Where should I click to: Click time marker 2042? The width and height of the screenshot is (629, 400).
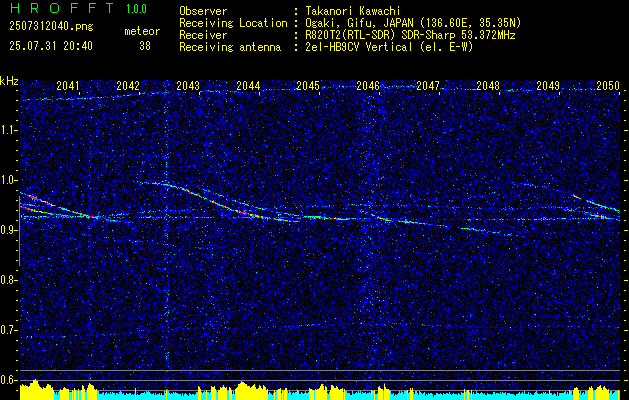[128, 86]
